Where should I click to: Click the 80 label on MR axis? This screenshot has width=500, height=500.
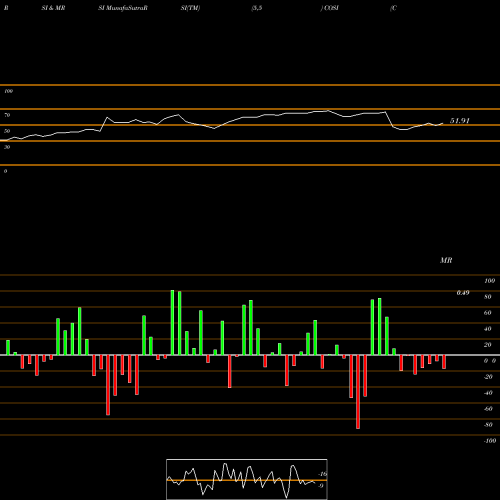point(488,297)
